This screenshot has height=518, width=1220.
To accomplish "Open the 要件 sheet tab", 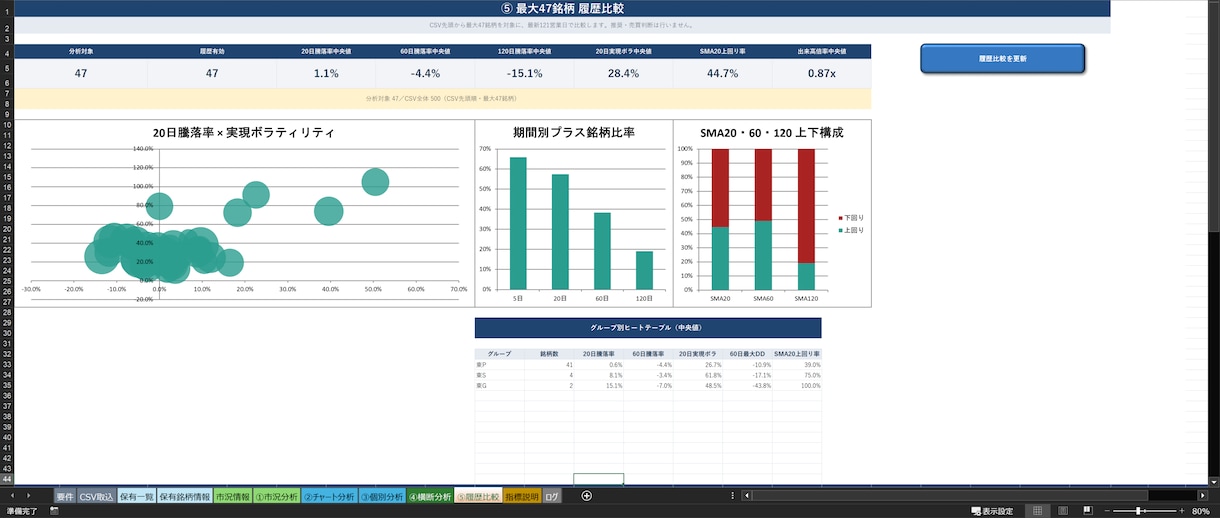I will (x=65, y=496).
